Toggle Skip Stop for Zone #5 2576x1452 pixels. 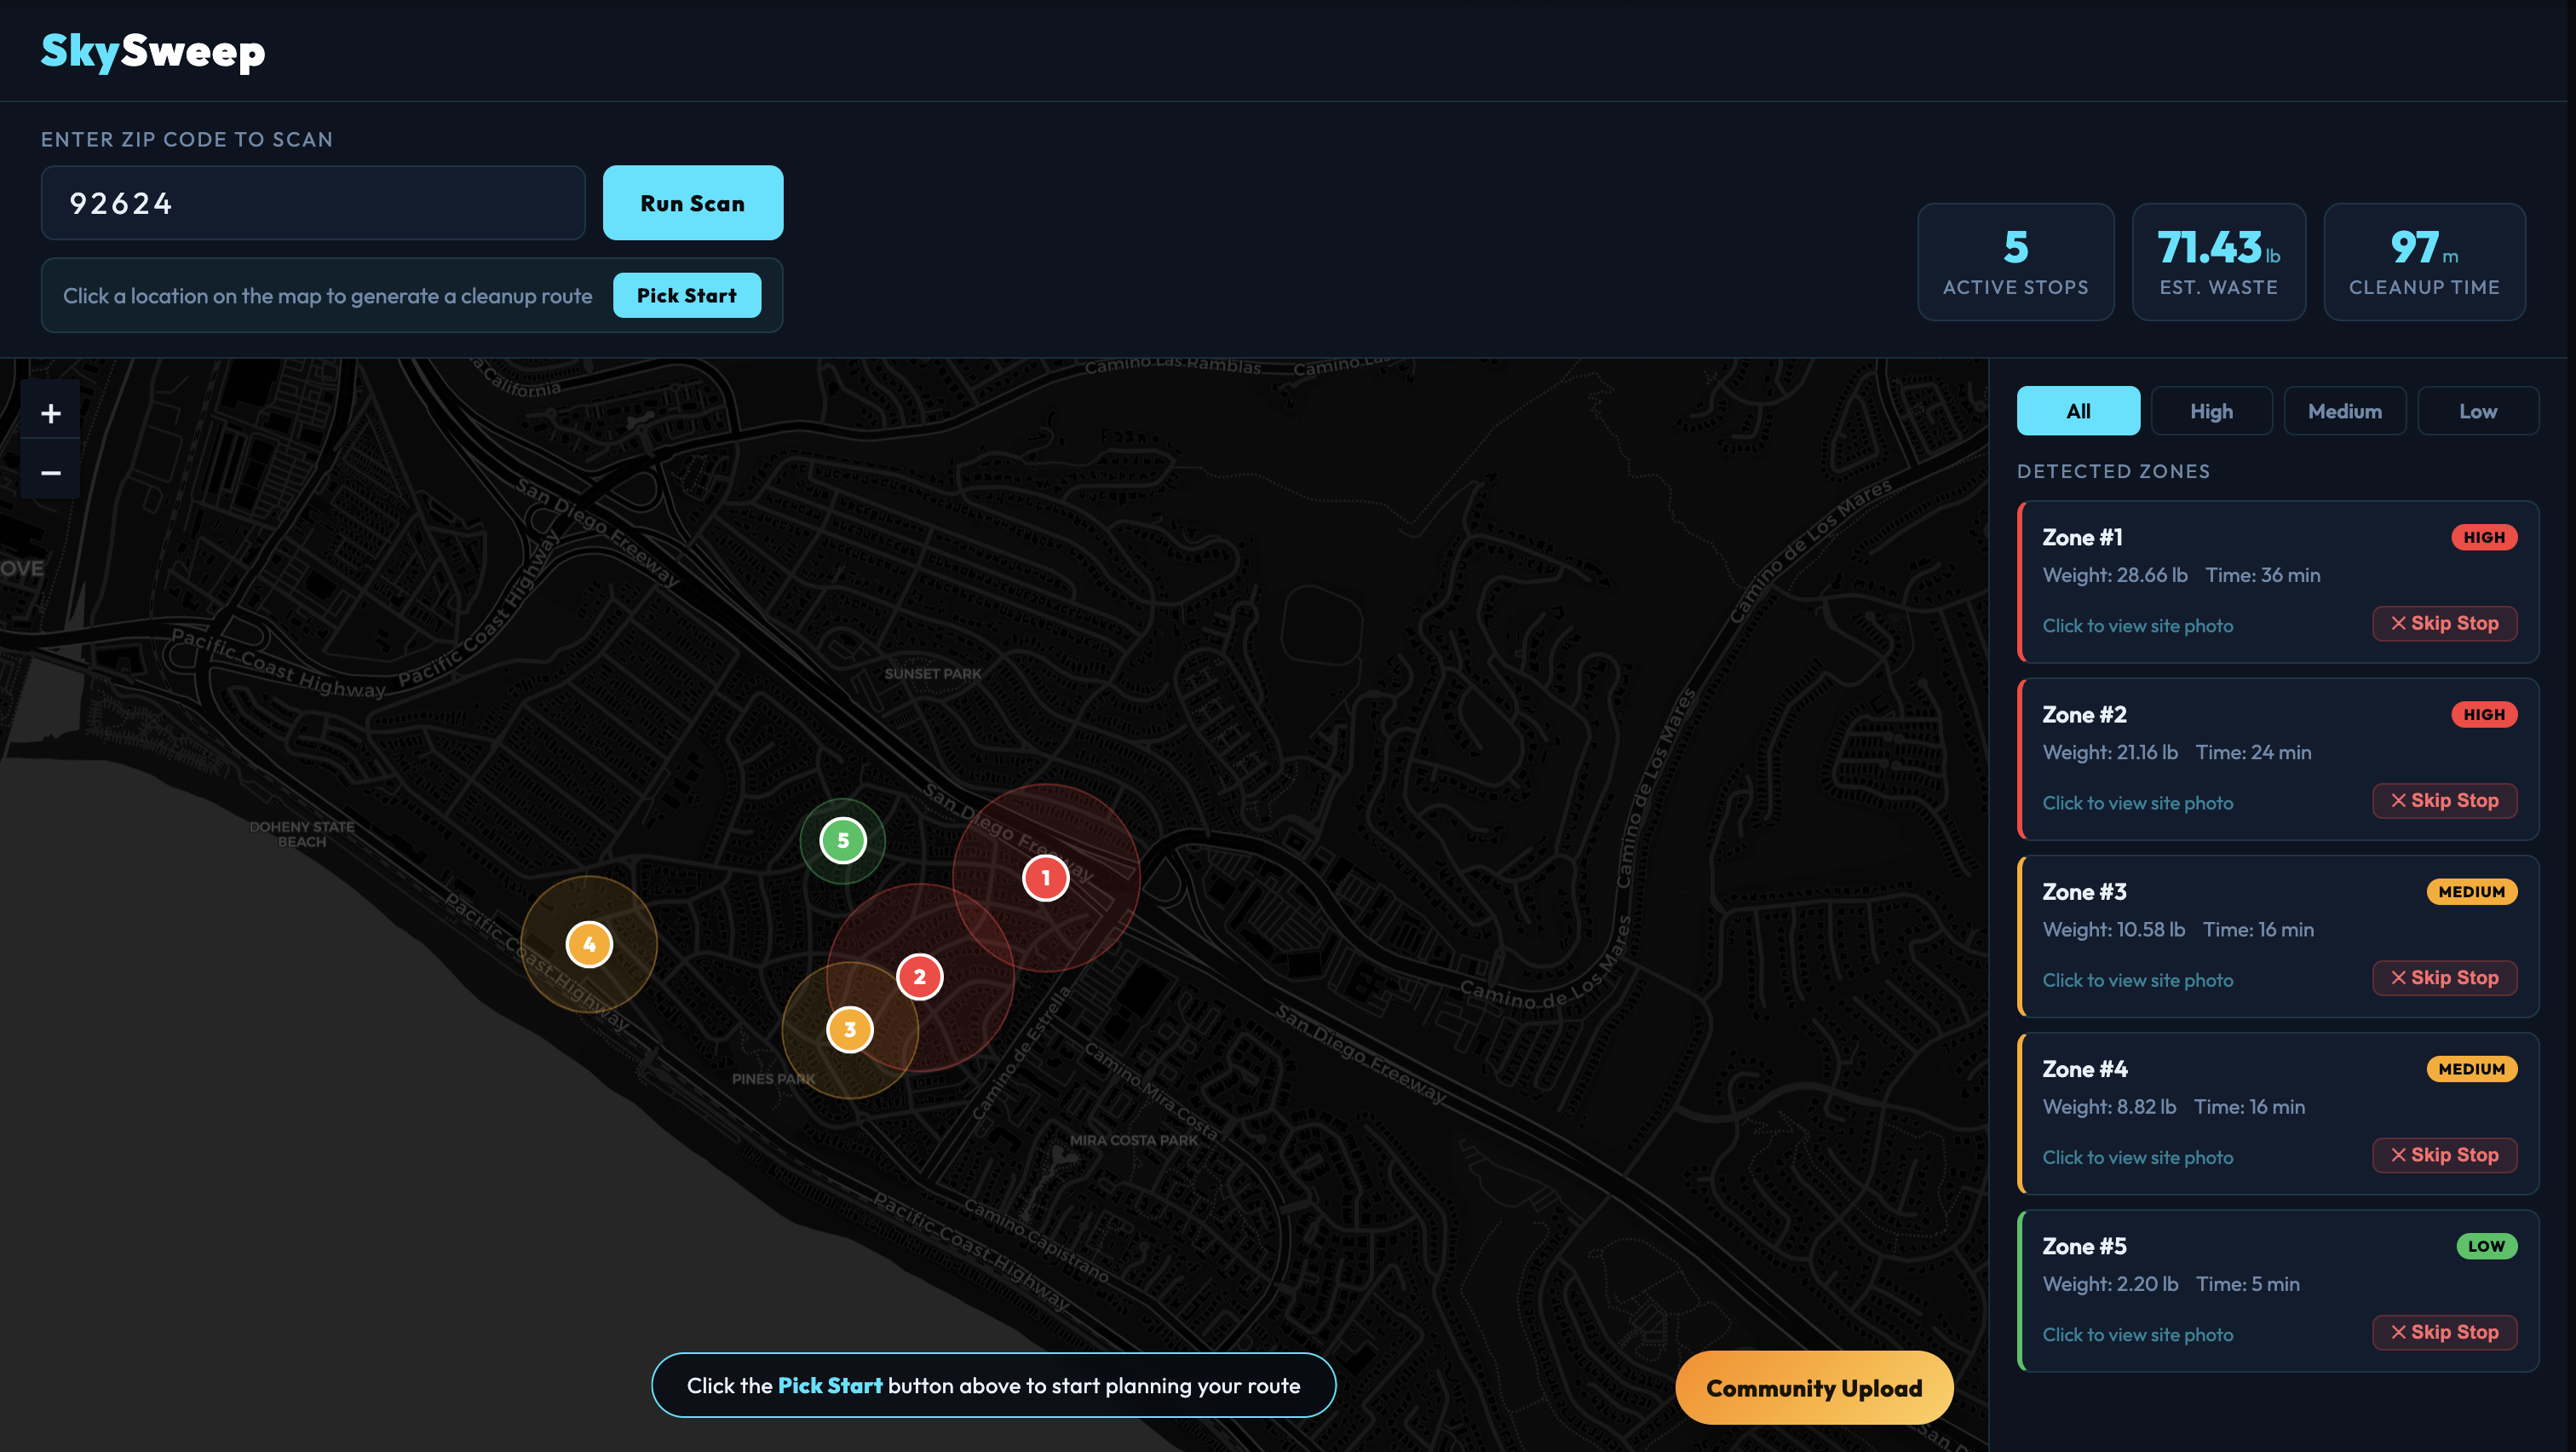(x=2443, y=1331)
